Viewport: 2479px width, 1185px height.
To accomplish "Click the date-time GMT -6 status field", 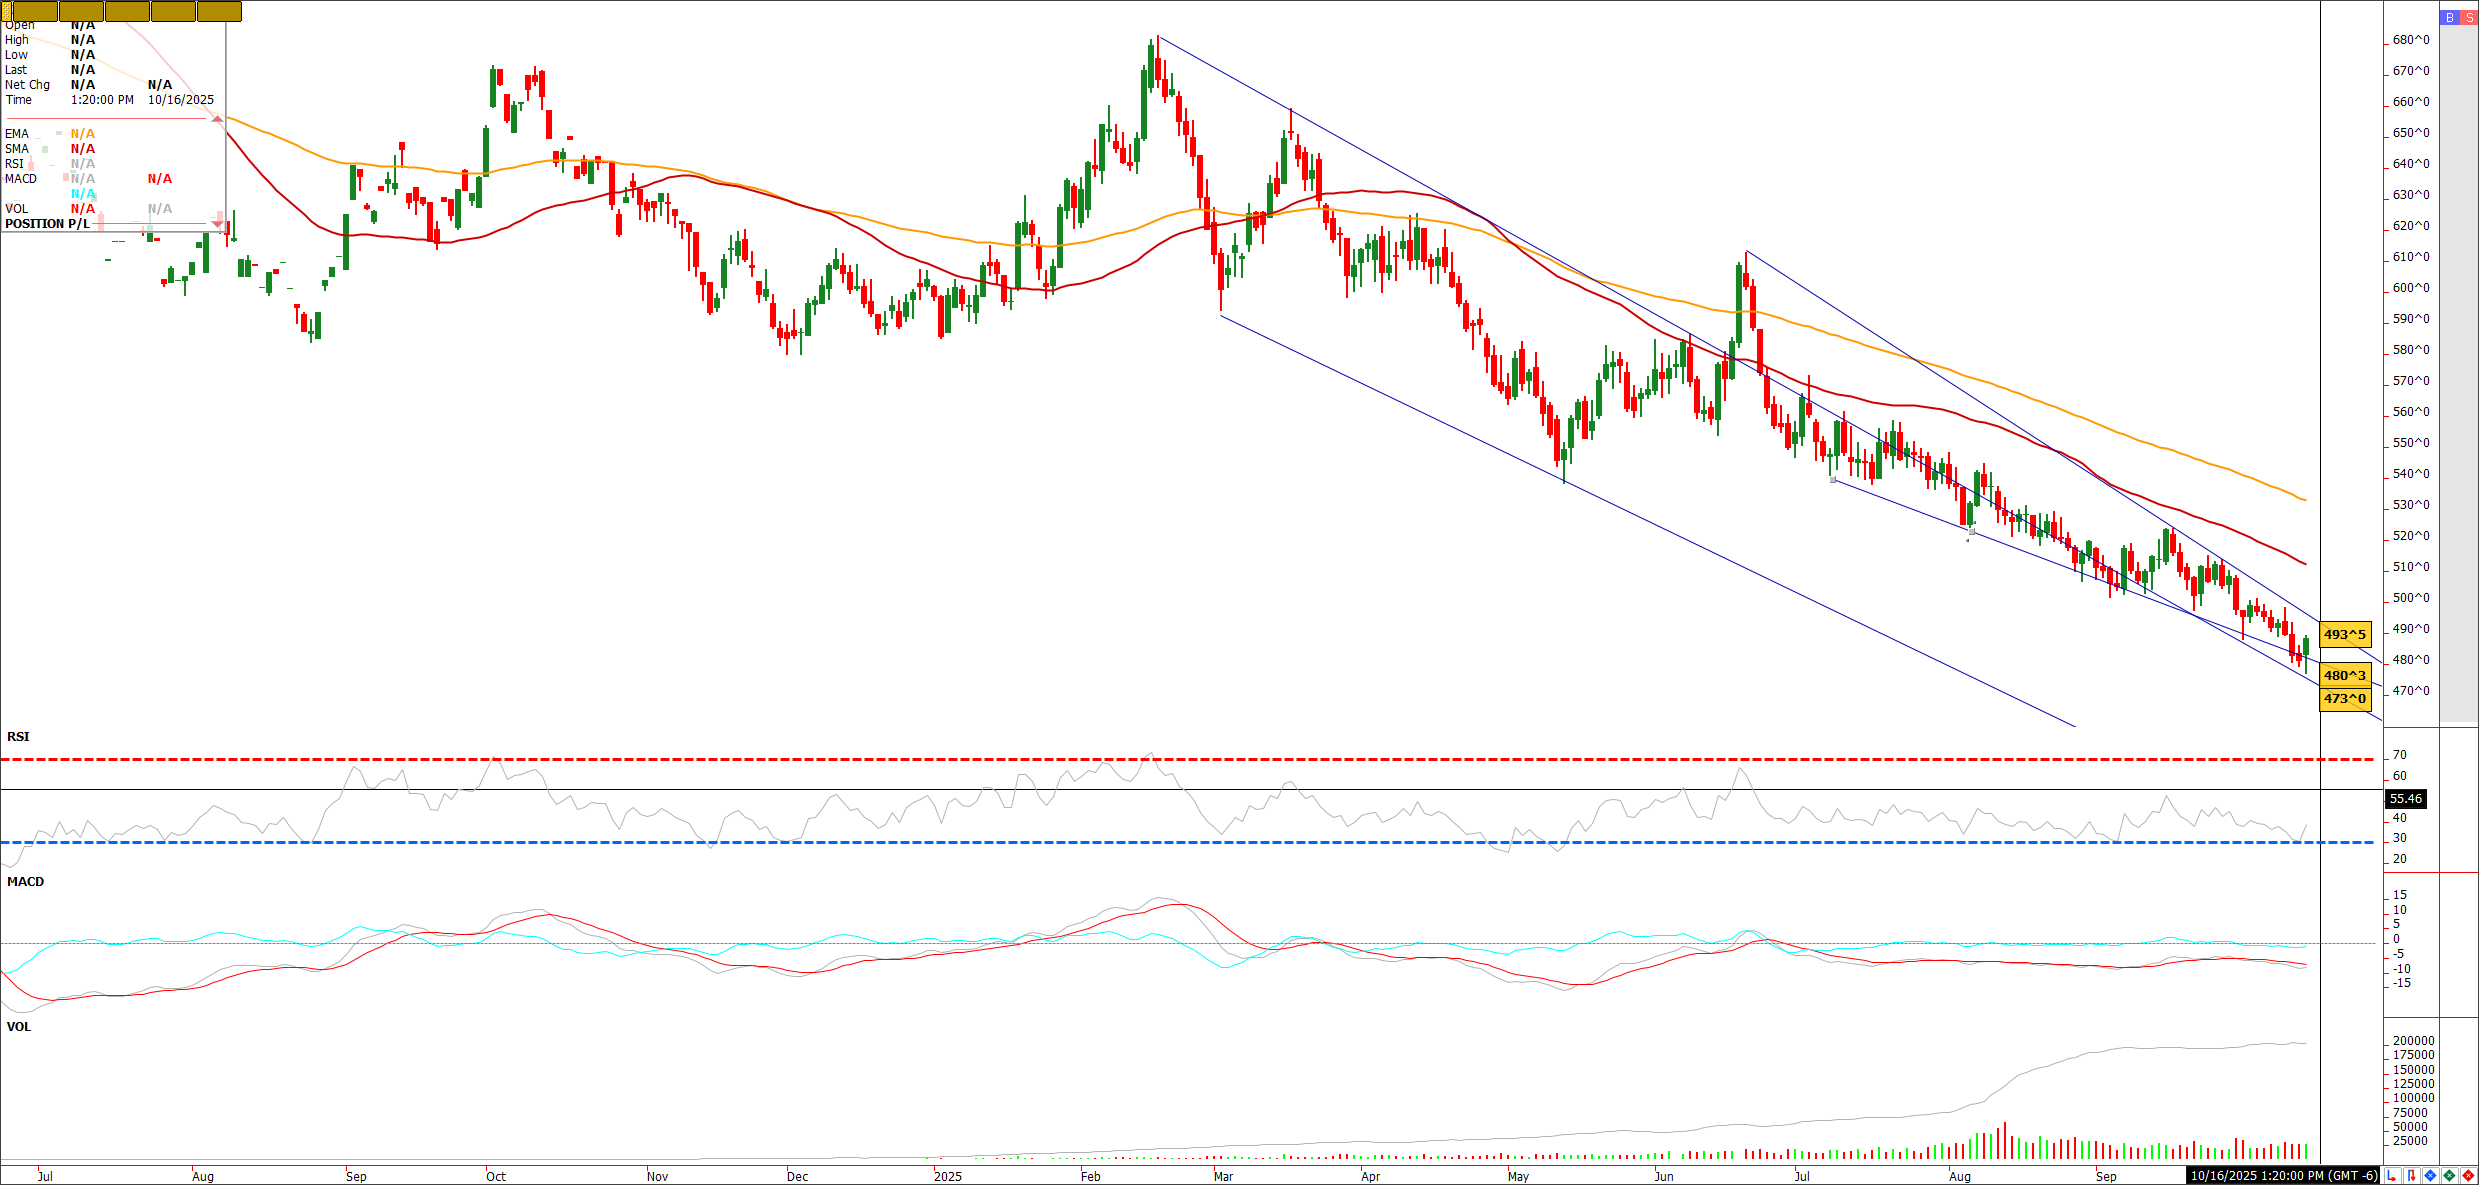I will click(2283, 1176).
